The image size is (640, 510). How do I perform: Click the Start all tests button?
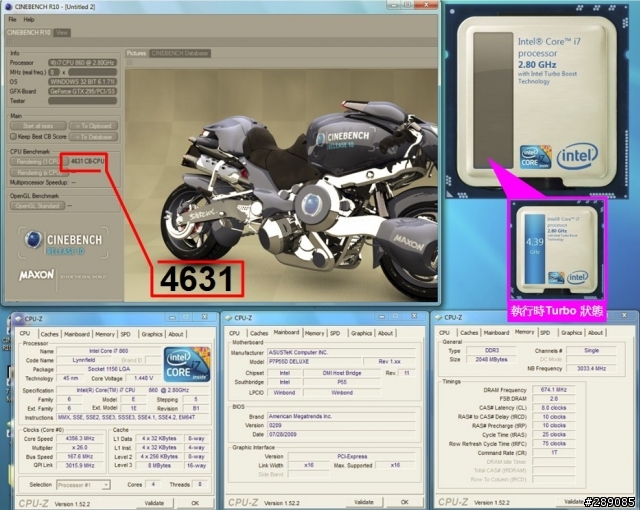pyautogui.click(x=38, y=126)
